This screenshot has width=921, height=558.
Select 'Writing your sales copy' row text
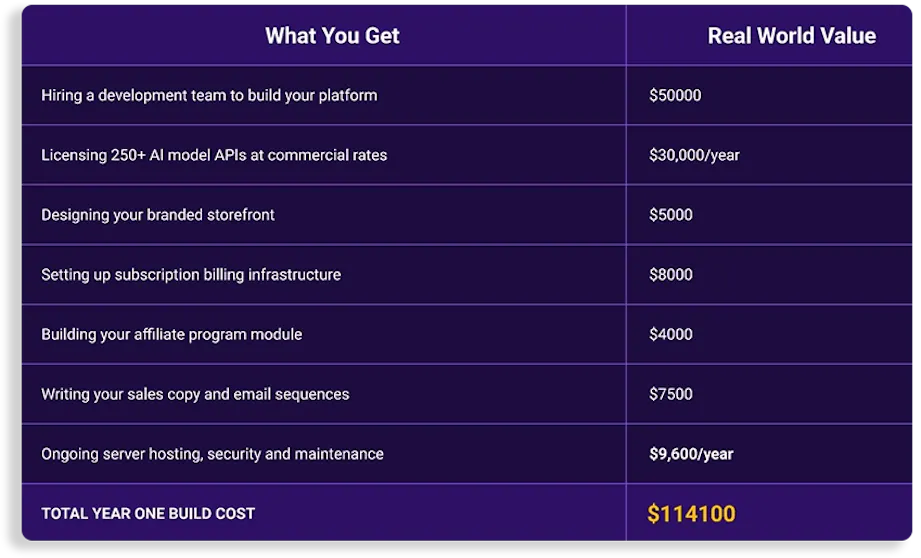195,394
